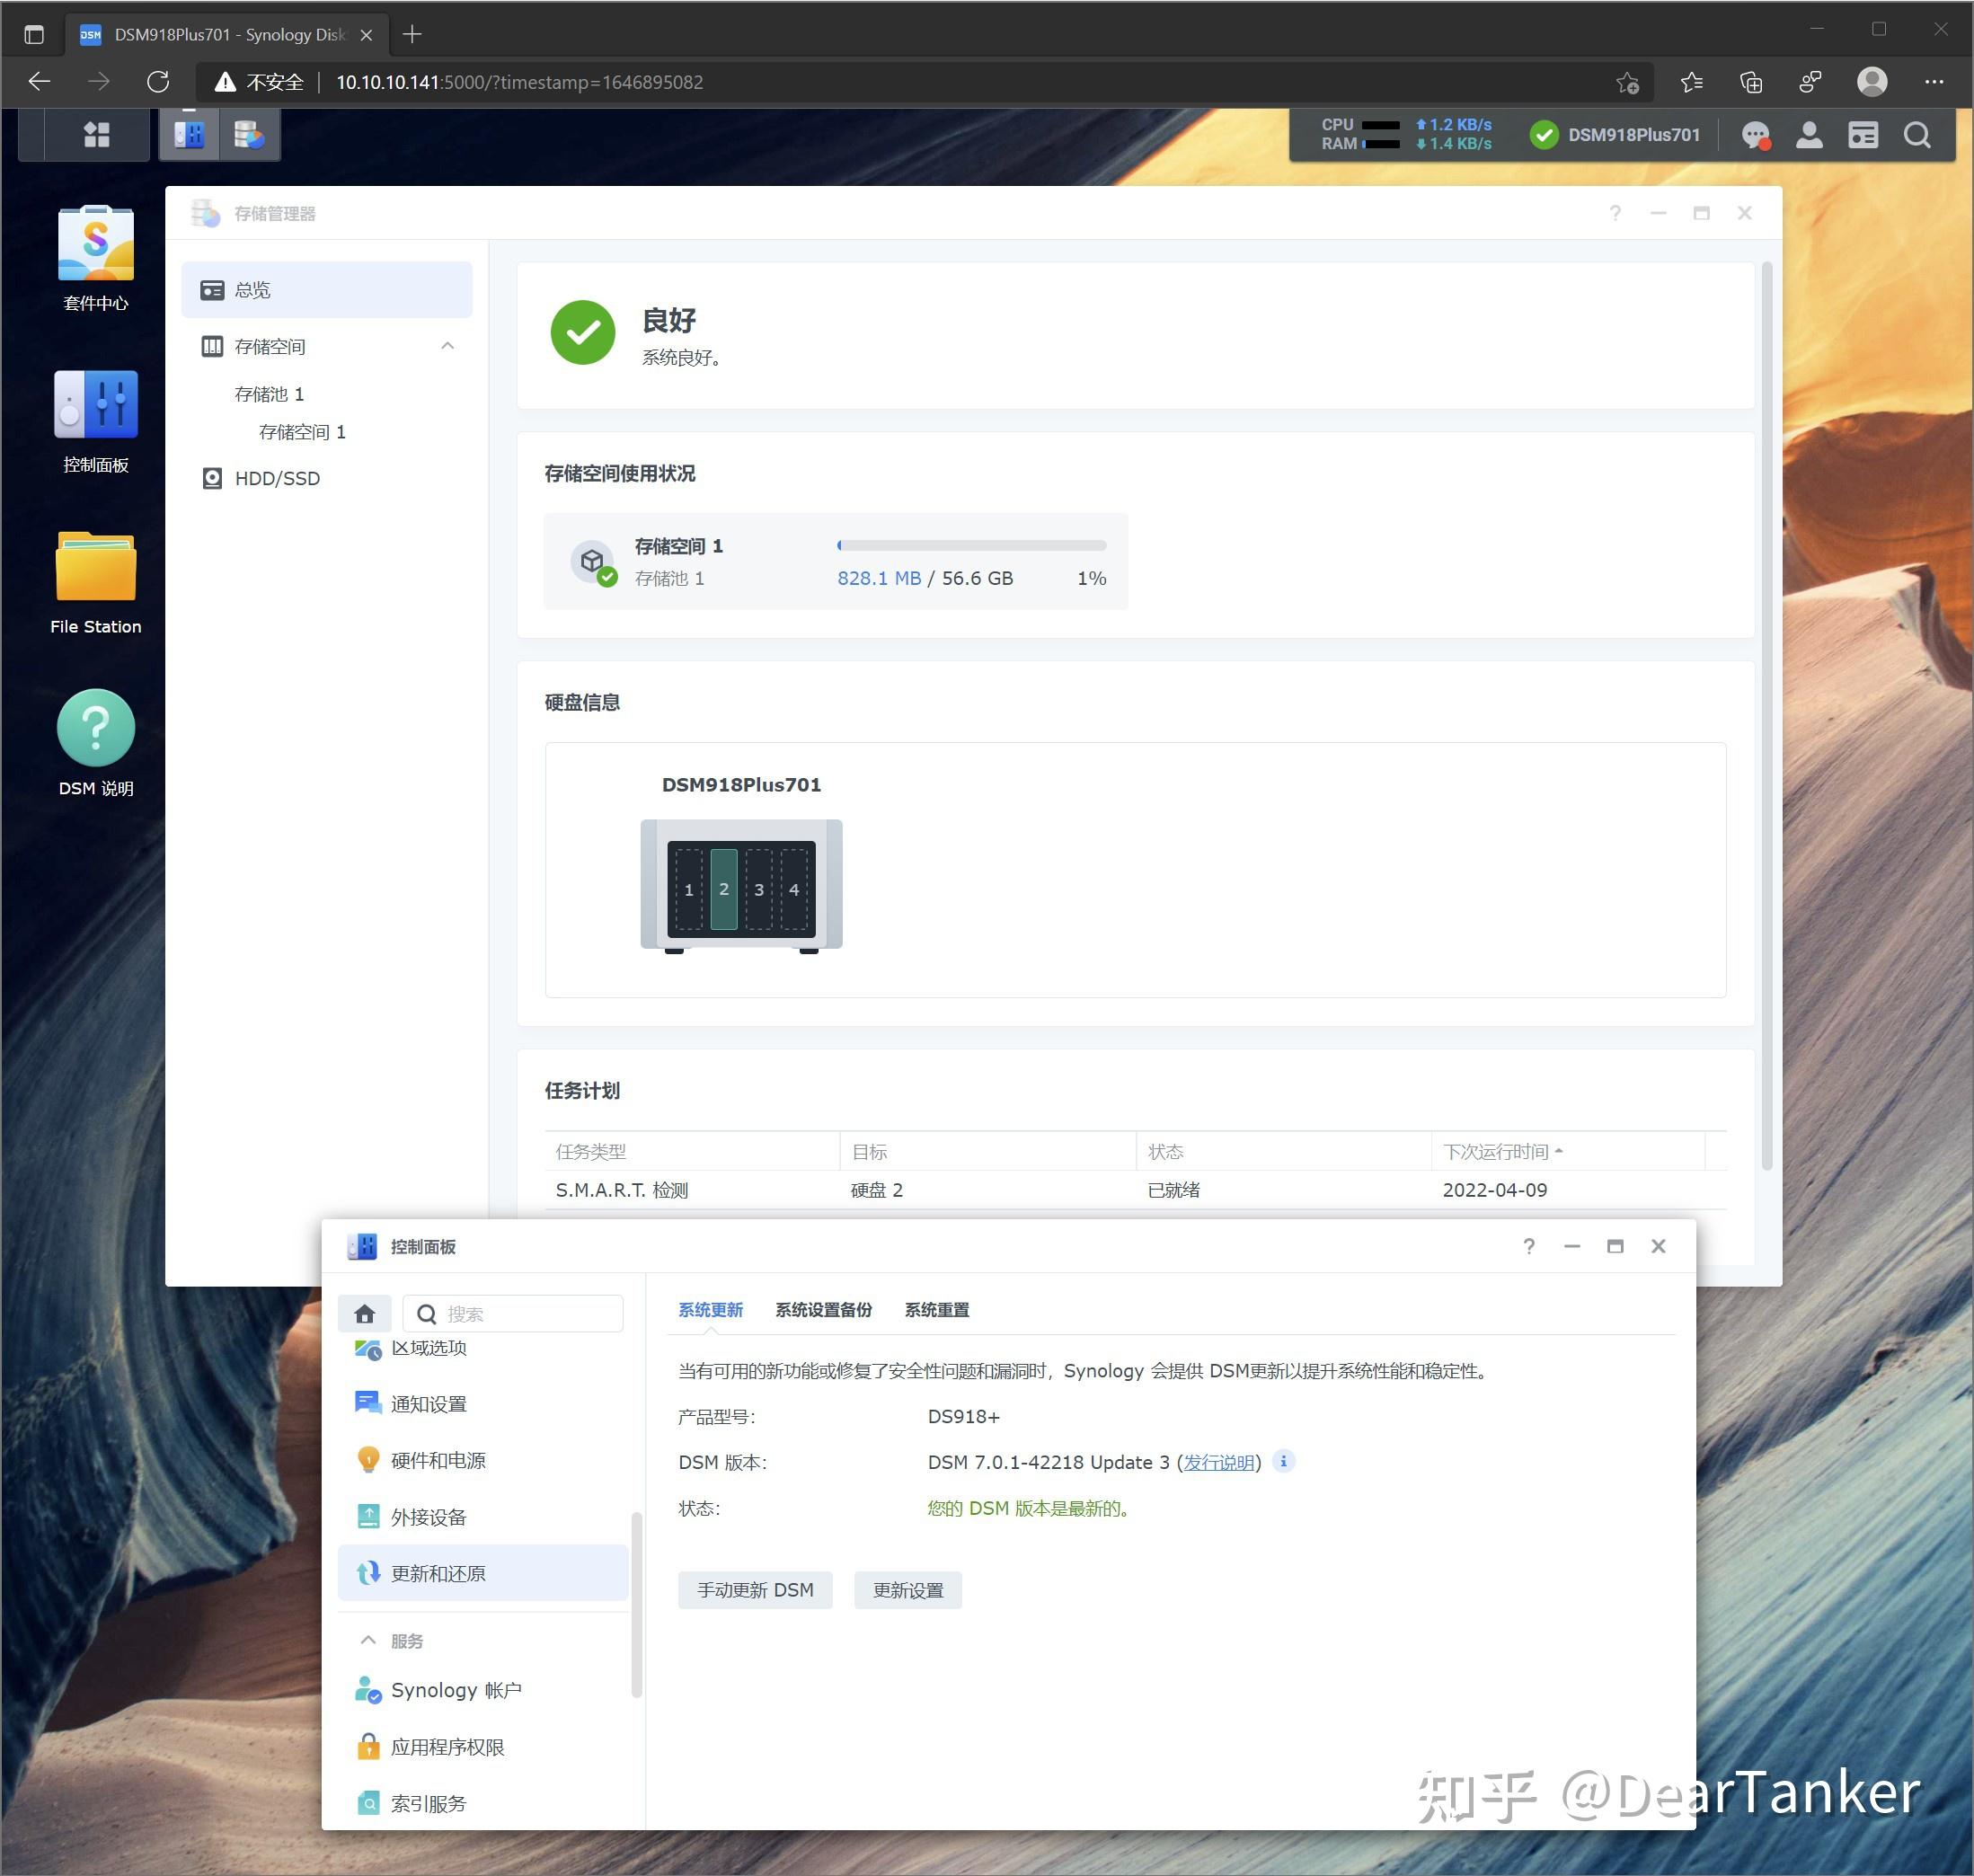This screenshot has width=1974, height=1876.
Task: Open DSM notifications chat icon
Action: click(x=1755, y=135)
